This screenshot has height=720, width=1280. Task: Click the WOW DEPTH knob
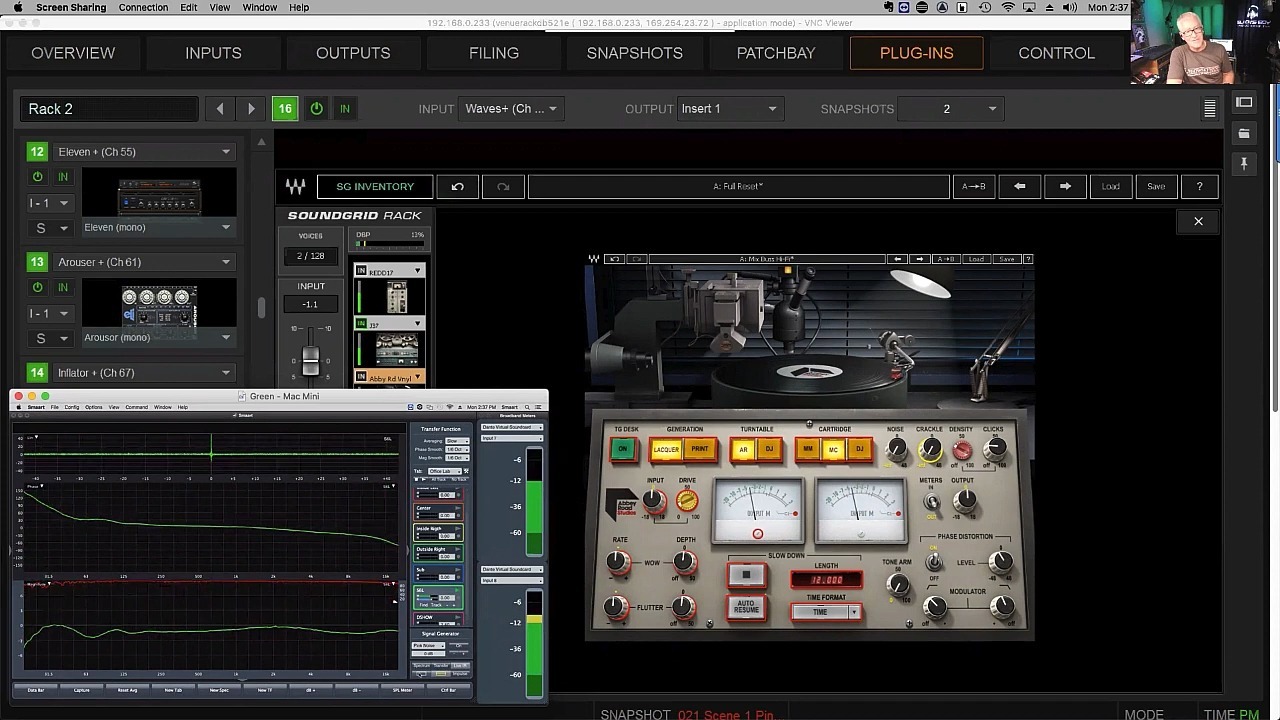coord(686,562)
